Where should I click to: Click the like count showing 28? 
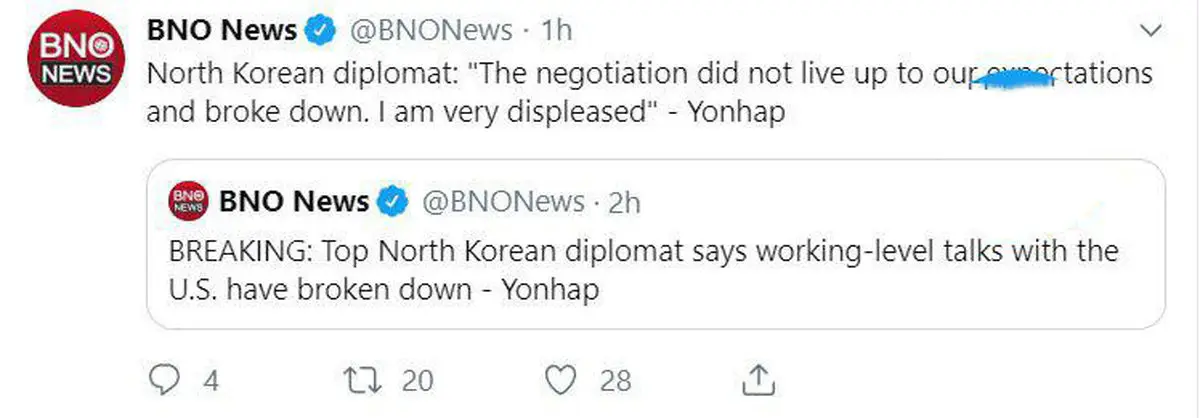coord(616,380)
